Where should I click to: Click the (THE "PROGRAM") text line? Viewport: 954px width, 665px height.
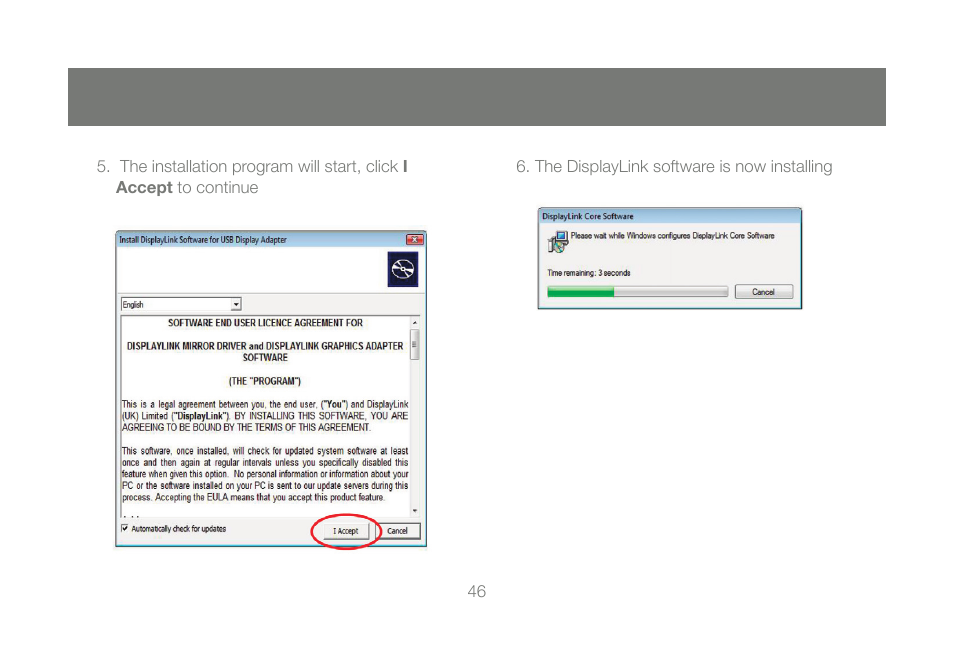tap(265, 381)
